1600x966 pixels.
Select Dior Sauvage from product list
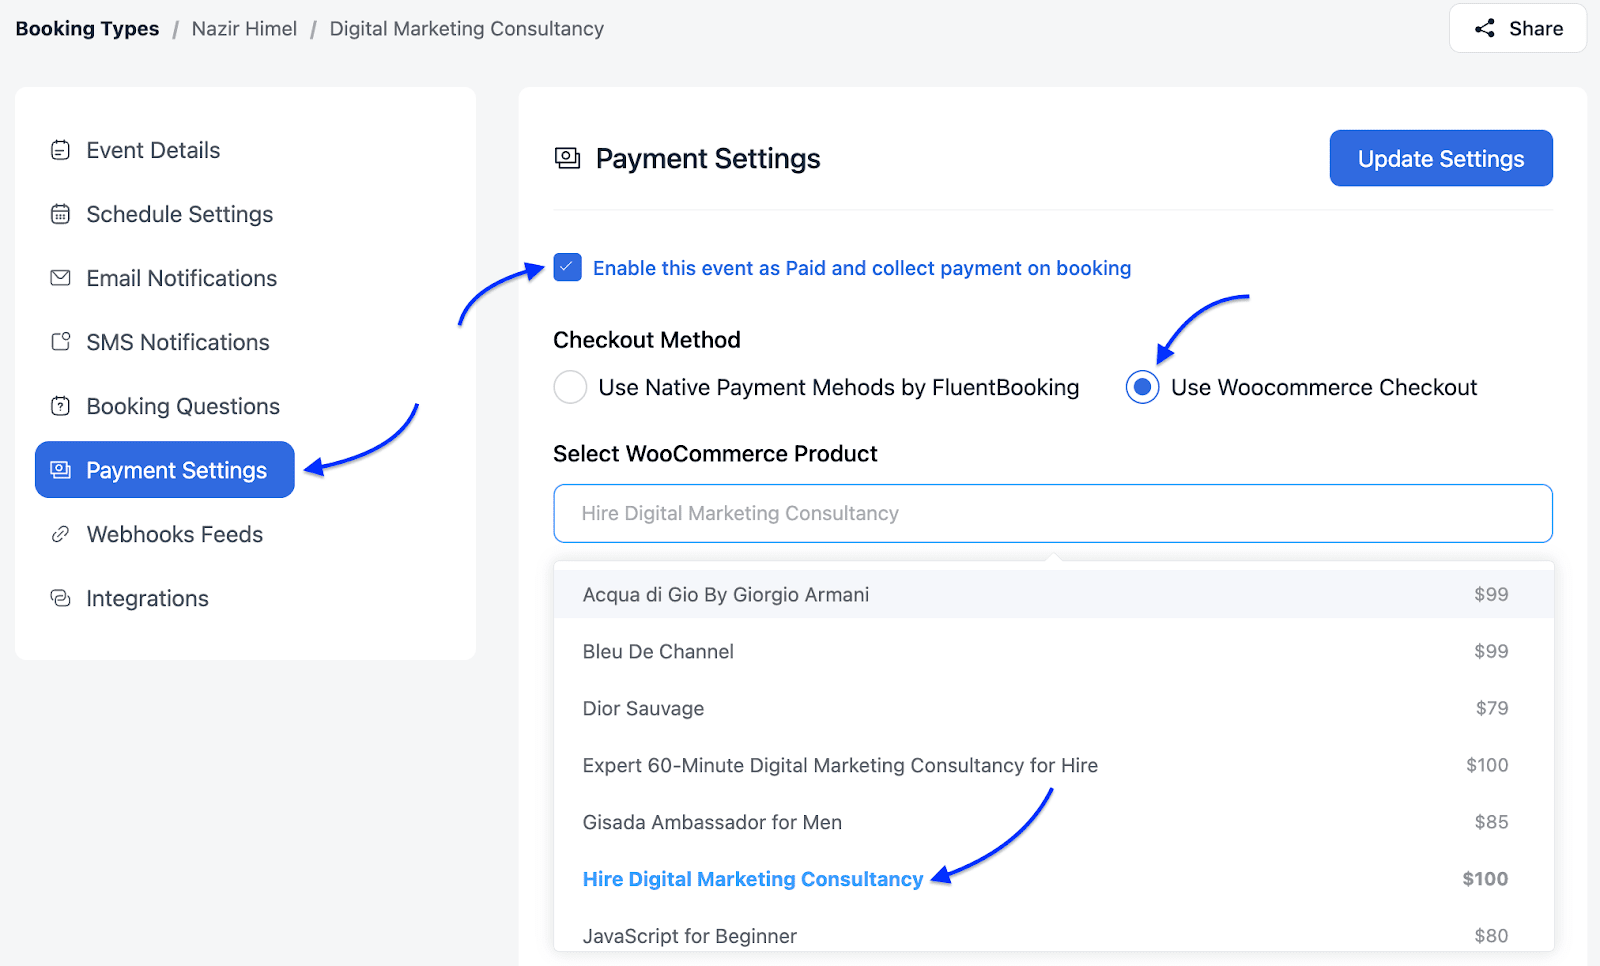[643, 708]
